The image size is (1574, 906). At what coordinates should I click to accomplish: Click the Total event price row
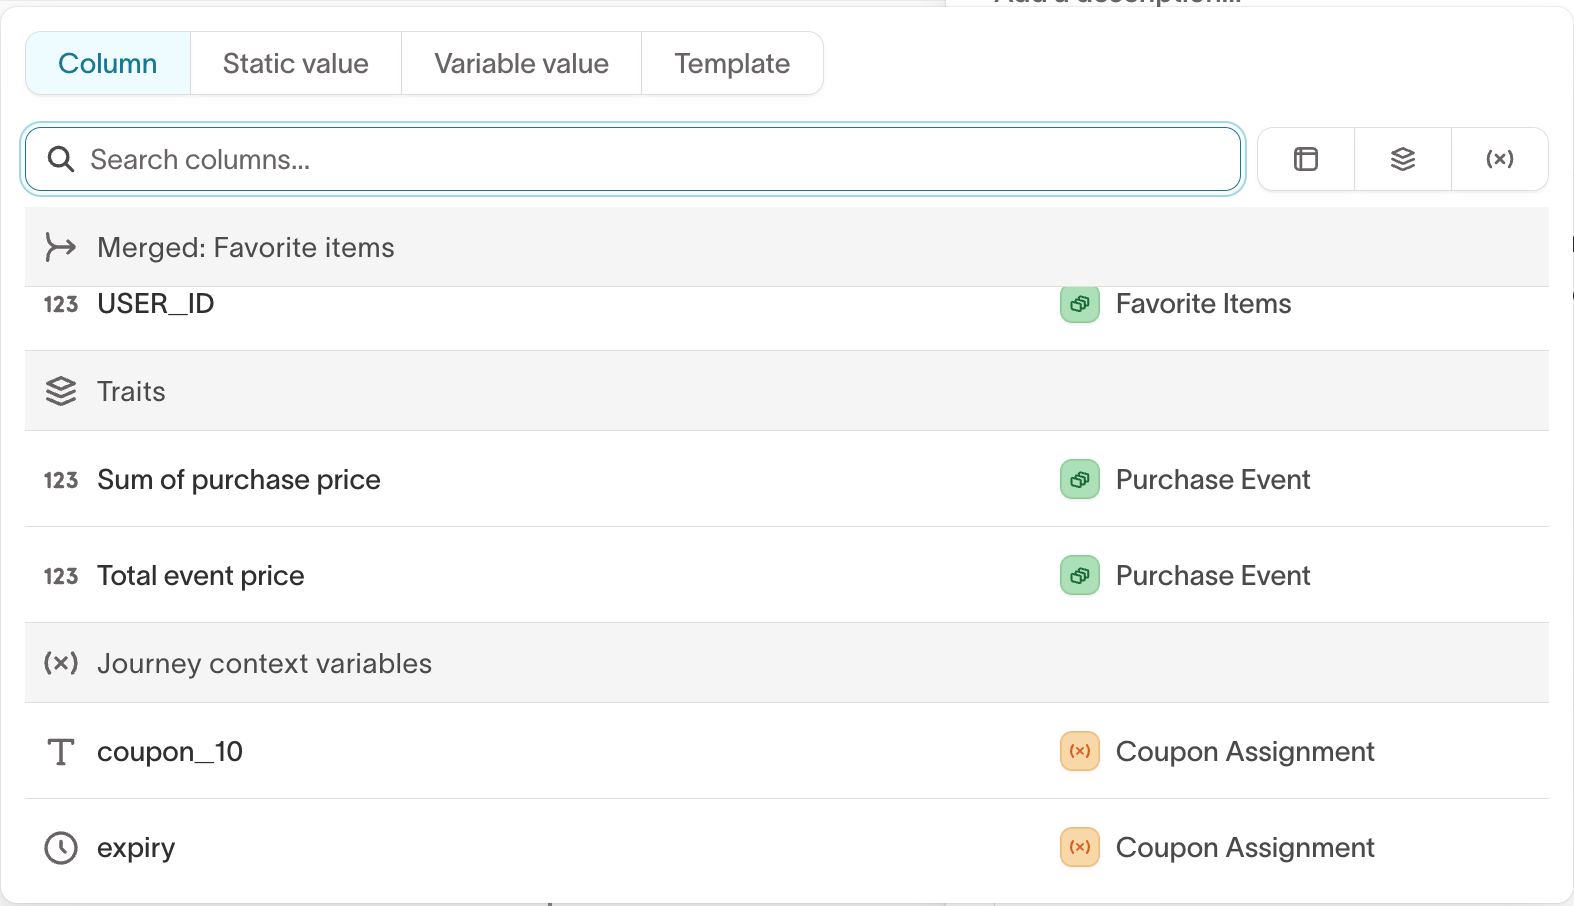point(200,575)
